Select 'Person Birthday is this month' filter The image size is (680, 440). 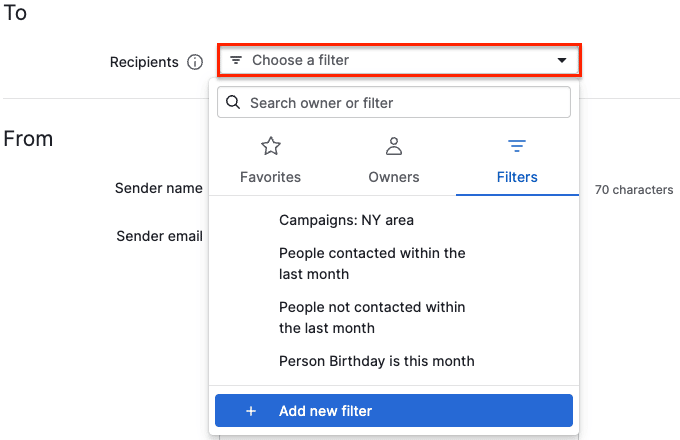tap(376, 361)
